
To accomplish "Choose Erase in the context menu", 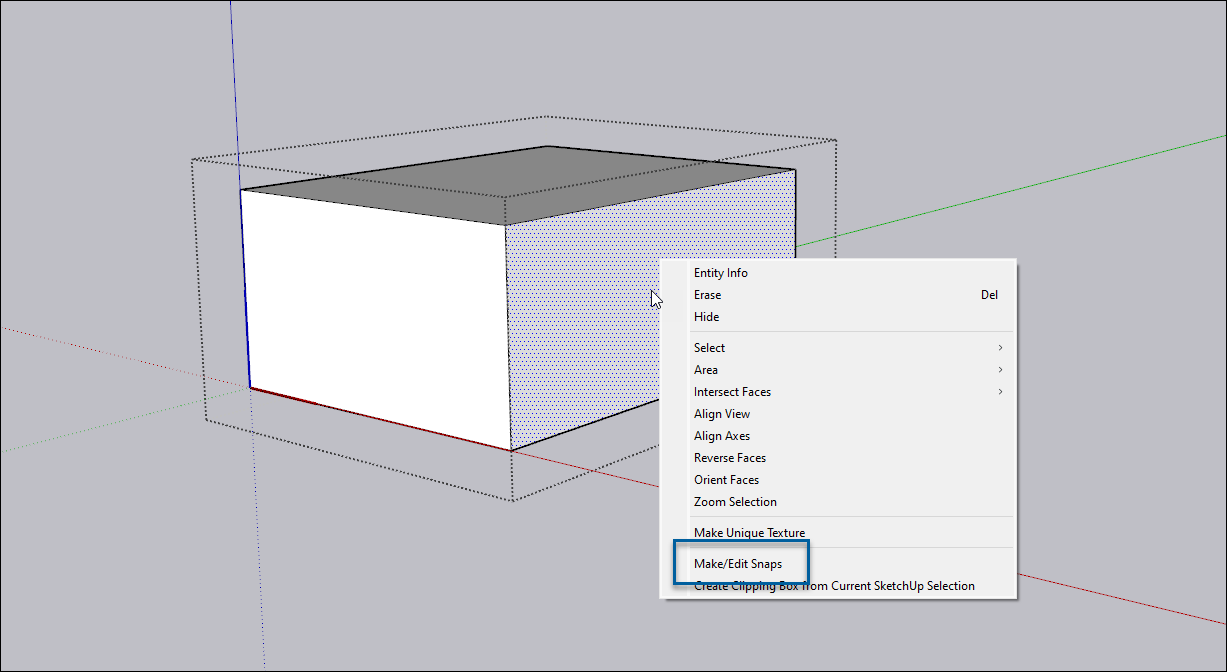I will click(838, 295).
